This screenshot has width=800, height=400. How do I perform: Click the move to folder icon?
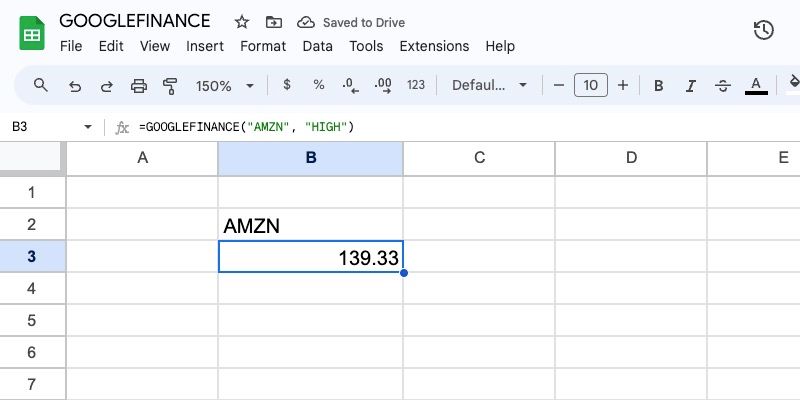[x=274, y=21]
